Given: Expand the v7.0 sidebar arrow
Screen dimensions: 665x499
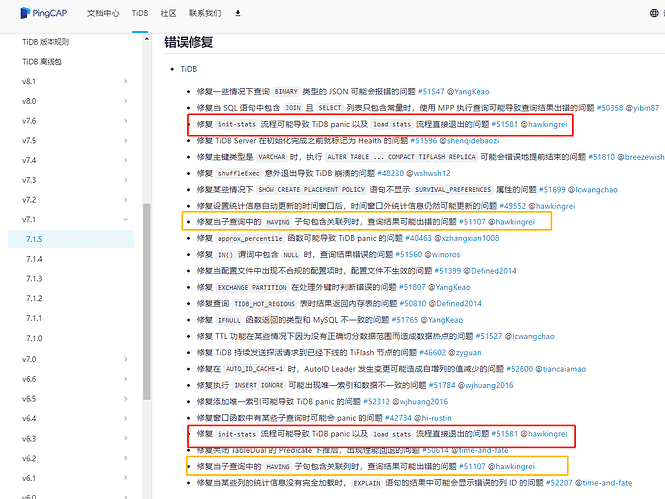Looking at the screenshot, I should (126, 360).
